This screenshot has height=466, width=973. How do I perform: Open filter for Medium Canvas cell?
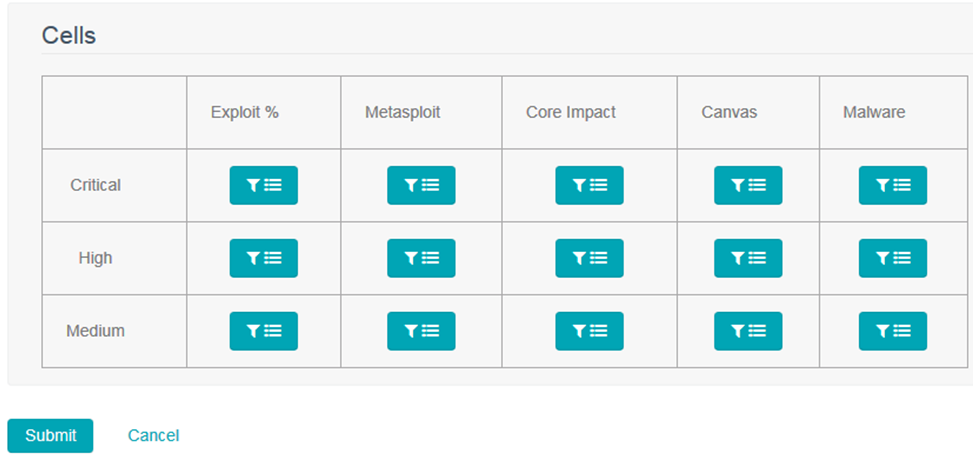click(x=748, y=331)
